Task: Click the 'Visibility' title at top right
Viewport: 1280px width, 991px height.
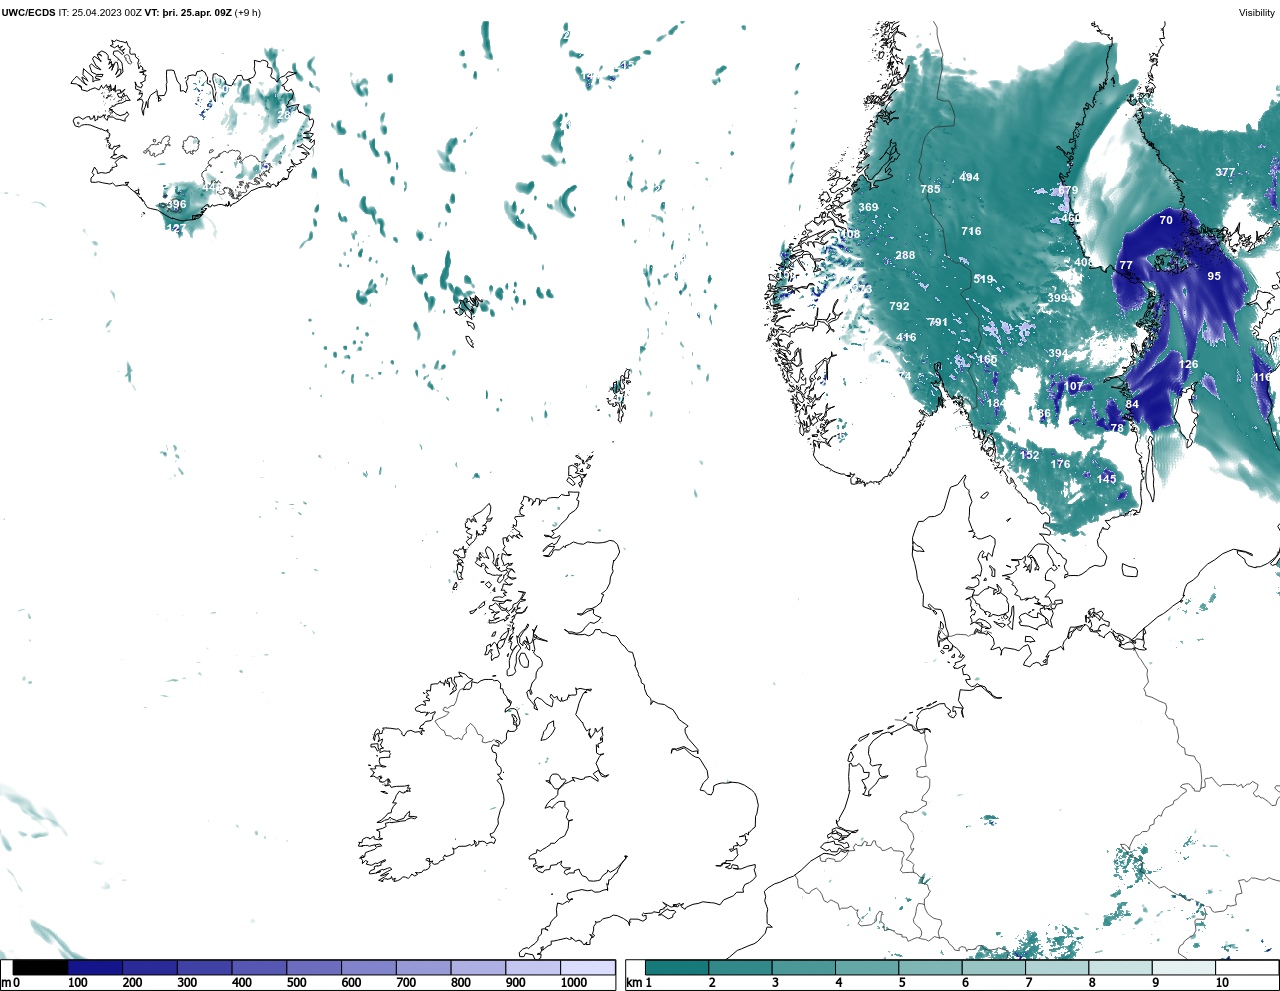Action: pos(1257,13)
